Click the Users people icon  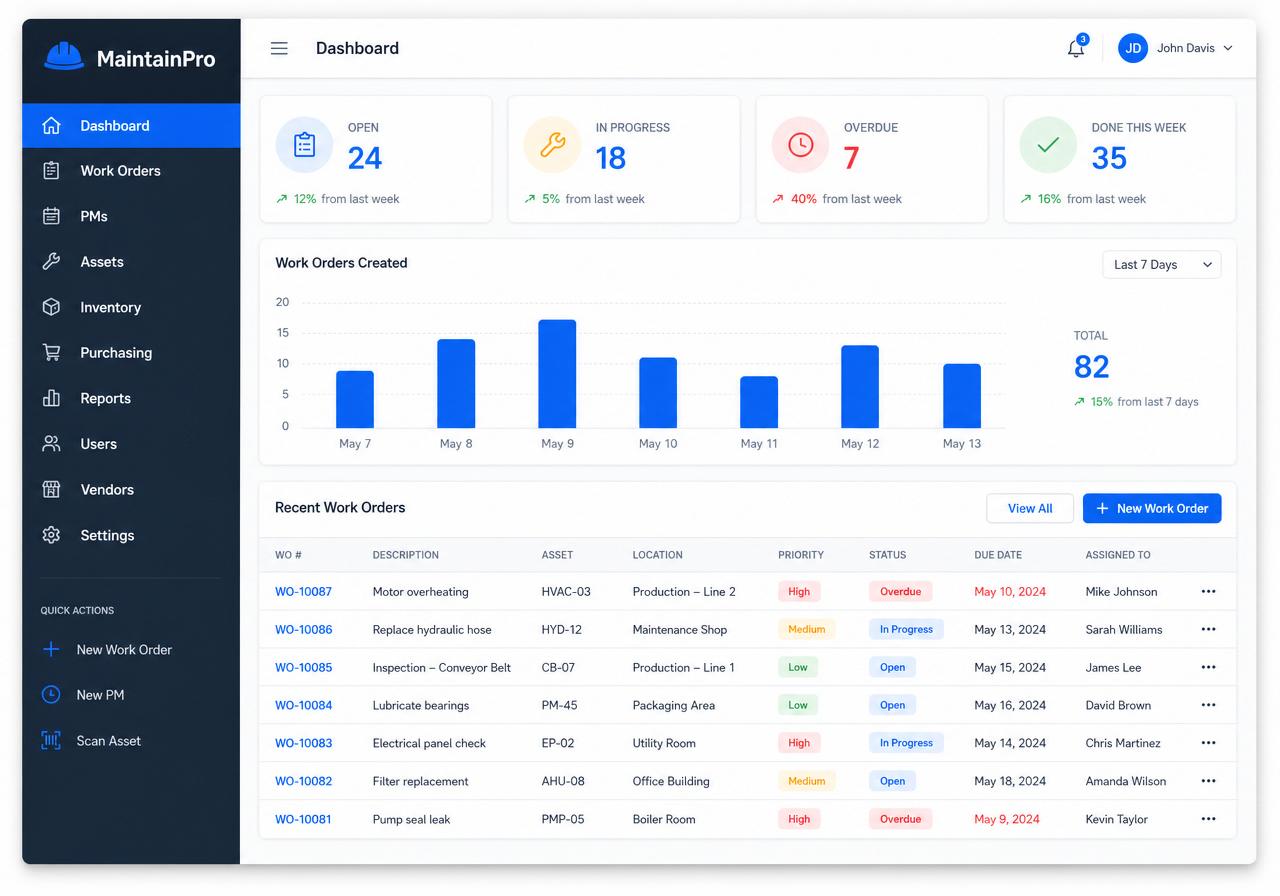pos(51,444)
